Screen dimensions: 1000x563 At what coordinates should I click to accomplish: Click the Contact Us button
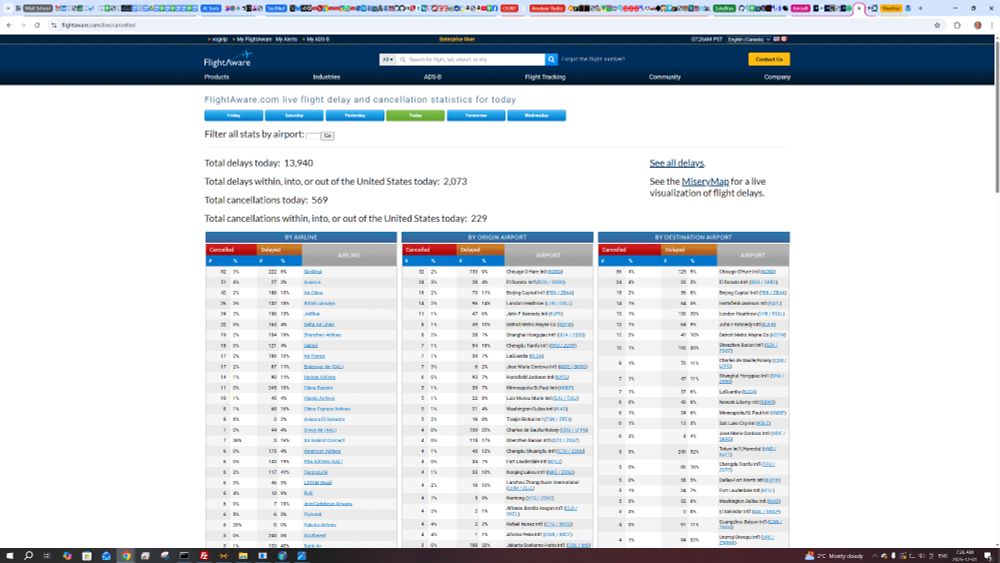click(769, 59)
